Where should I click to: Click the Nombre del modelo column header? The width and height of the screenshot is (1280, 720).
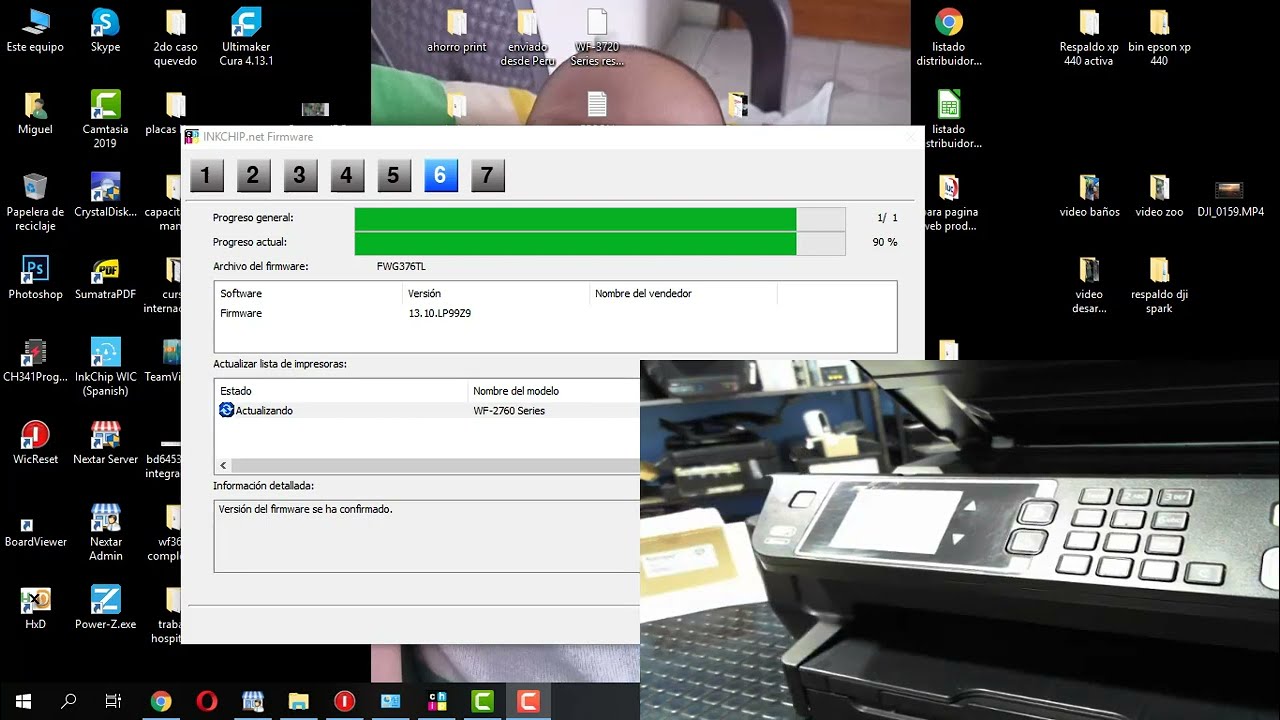[x=516, y=391]
